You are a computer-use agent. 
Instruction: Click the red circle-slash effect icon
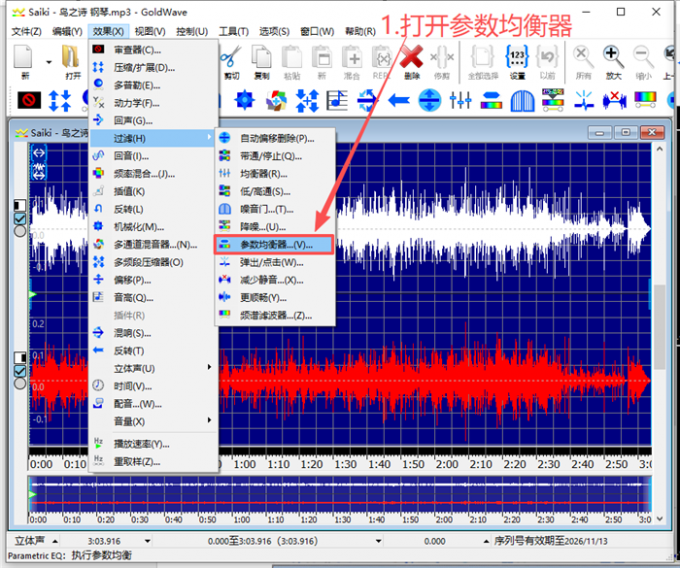(x=27, y=100)
